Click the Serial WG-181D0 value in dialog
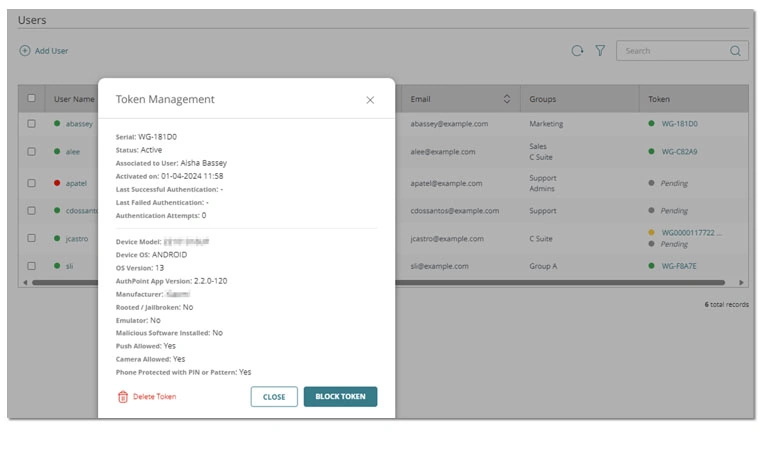 pos(157,137)
